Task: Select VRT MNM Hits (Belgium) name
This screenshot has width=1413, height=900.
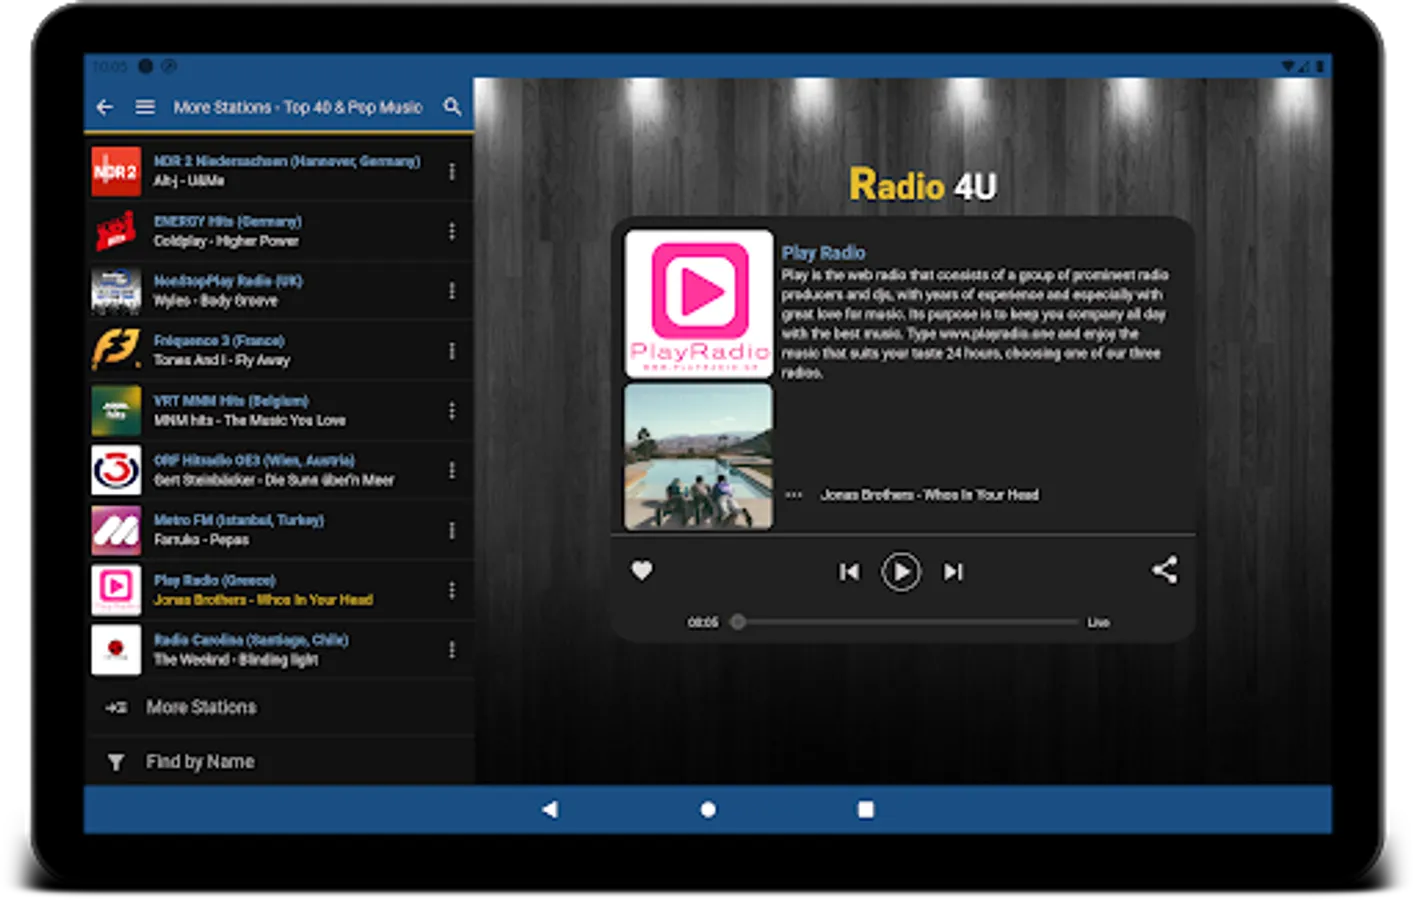Action: 231,401
